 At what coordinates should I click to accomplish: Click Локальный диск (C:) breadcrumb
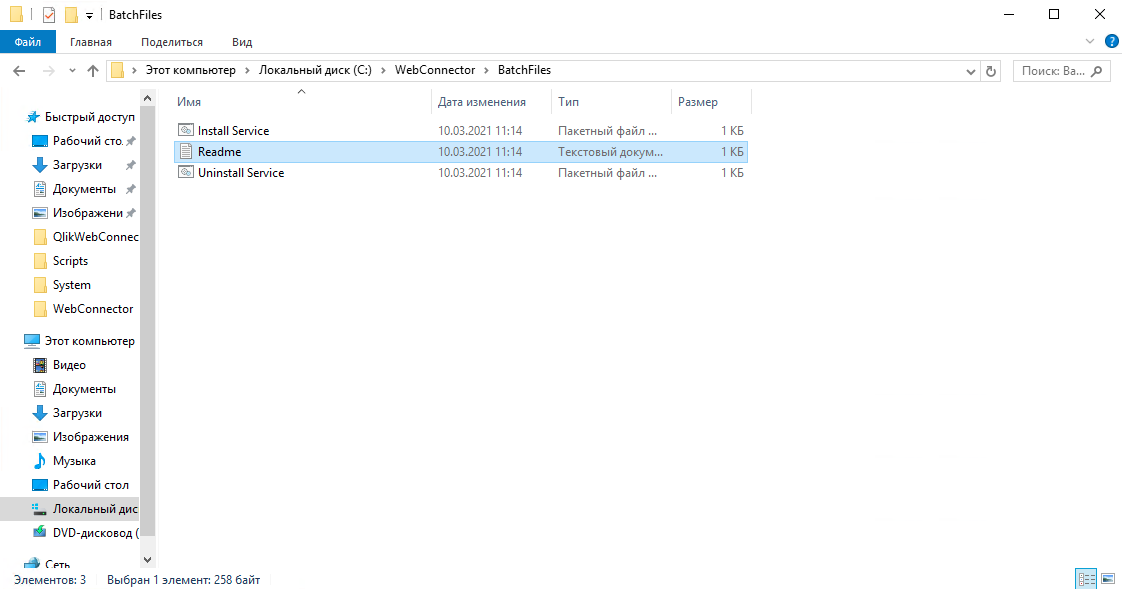point(316,70)
